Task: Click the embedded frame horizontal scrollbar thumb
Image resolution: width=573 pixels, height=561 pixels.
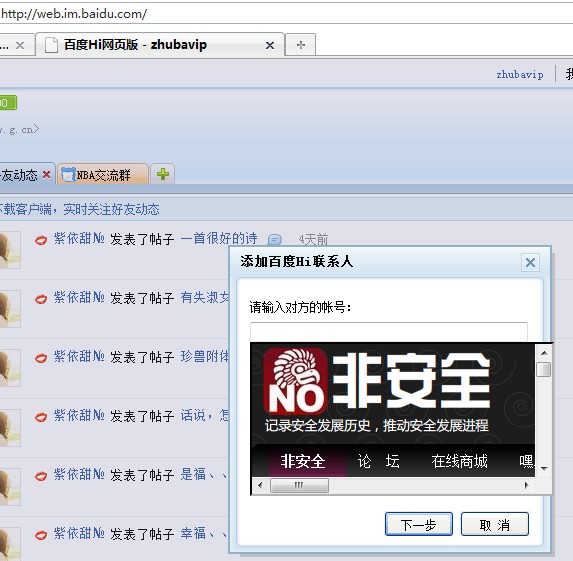Action: (x=299, y=485)
